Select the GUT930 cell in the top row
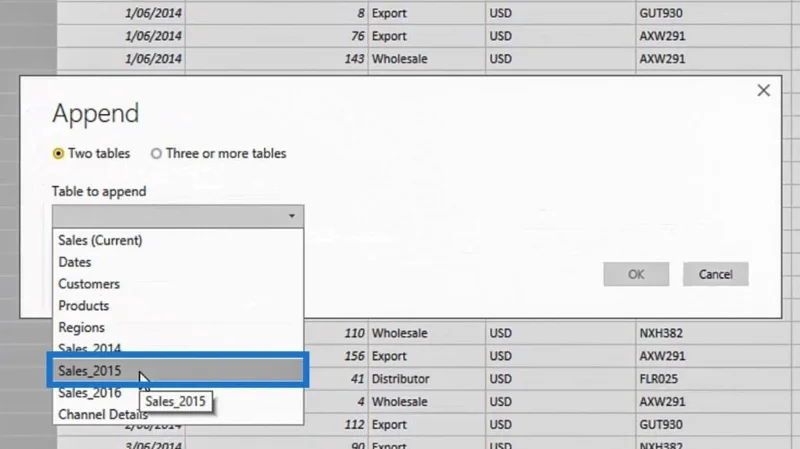 coord(713,13)
